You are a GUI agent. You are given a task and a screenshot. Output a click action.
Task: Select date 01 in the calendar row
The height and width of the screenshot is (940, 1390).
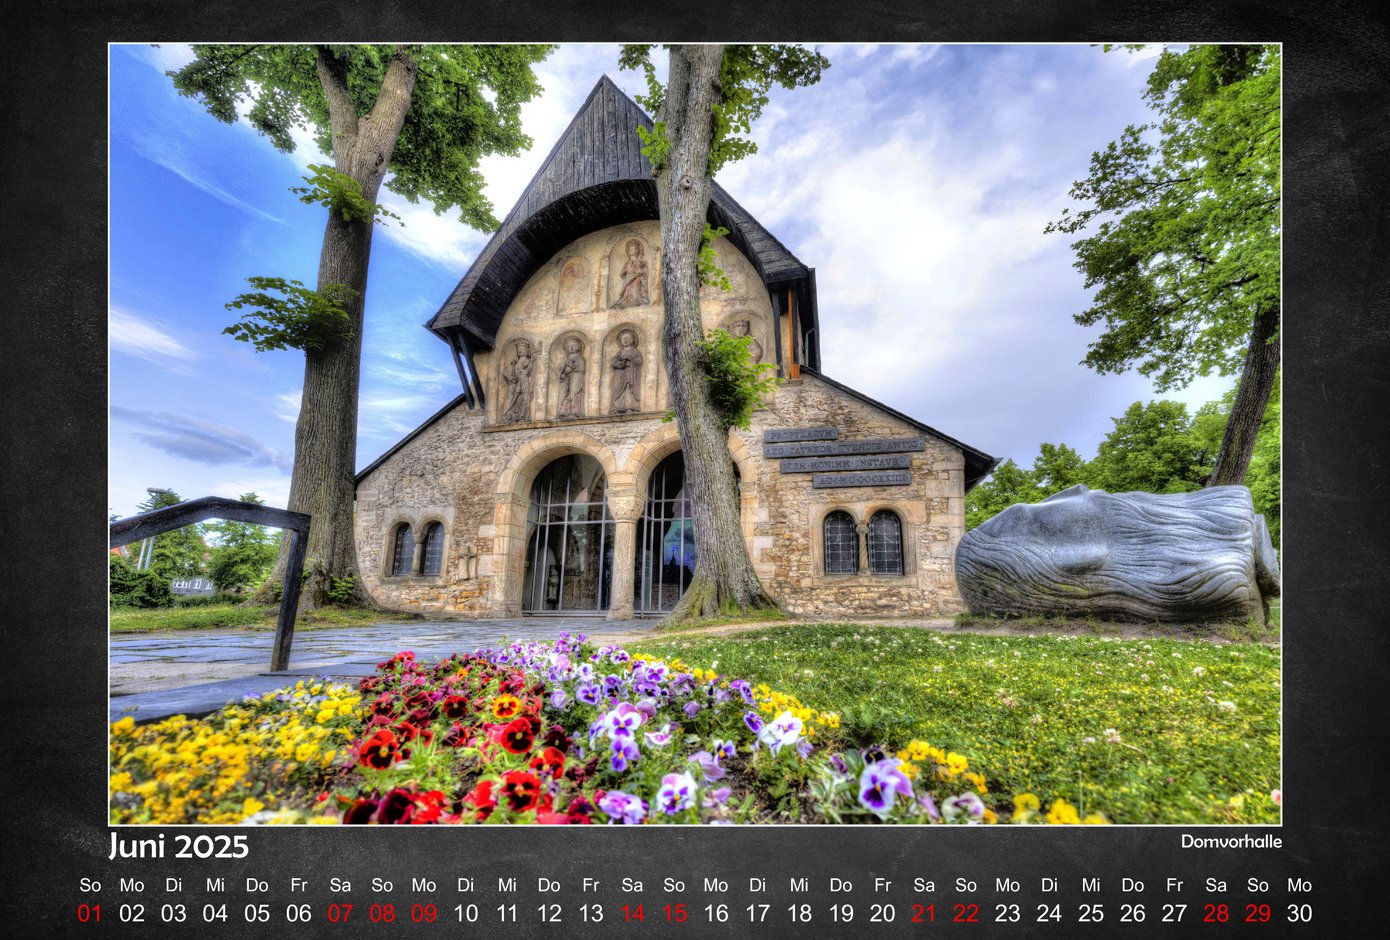point(90,913)
